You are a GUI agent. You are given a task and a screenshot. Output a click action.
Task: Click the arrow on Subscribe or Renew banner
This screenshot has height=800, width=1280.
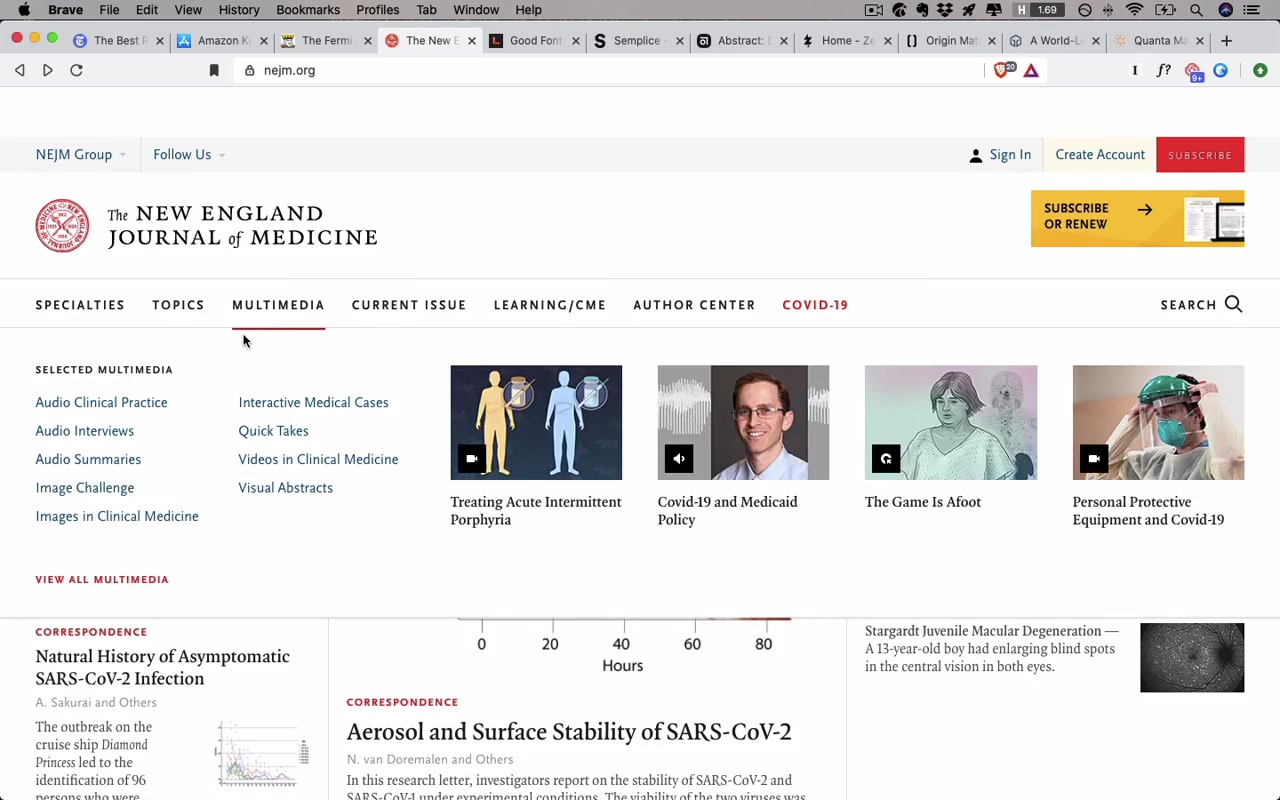click(1144, 210)
